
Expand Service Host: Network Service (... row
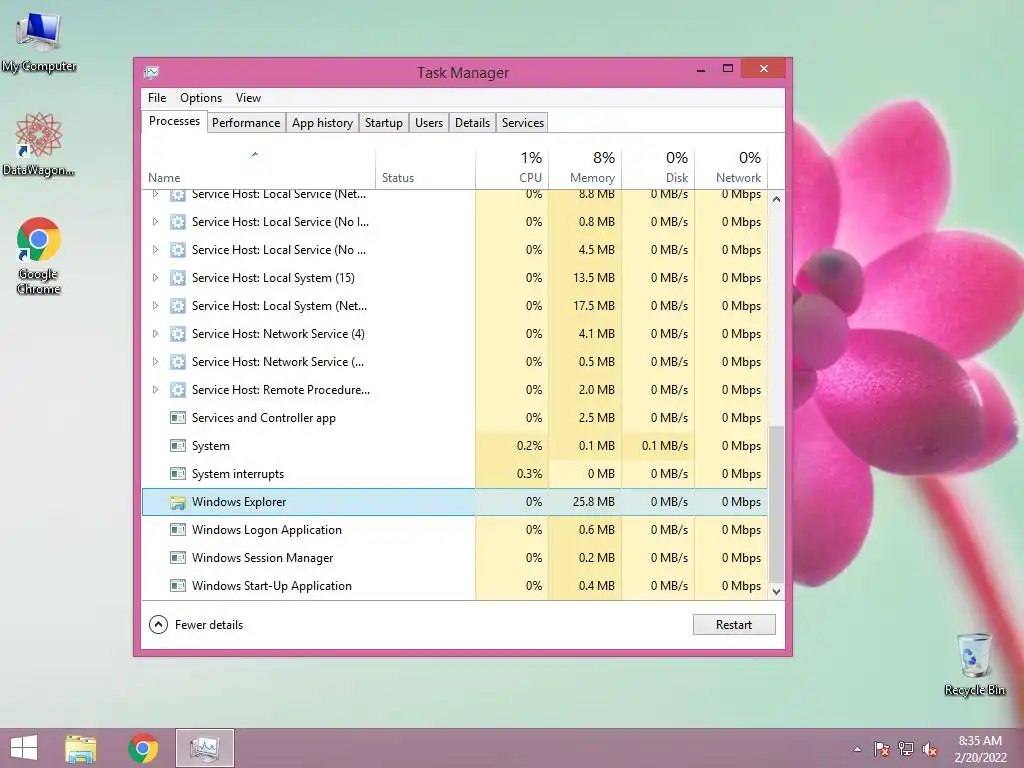coord(155,362)
